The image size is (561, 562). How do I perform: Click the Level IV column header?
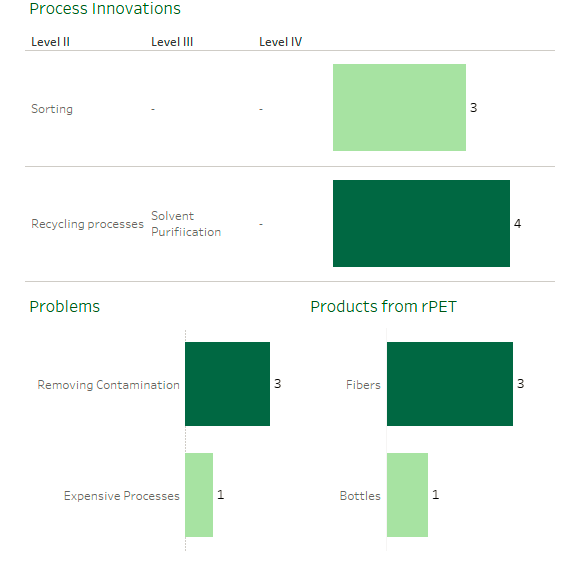[281, 42]
